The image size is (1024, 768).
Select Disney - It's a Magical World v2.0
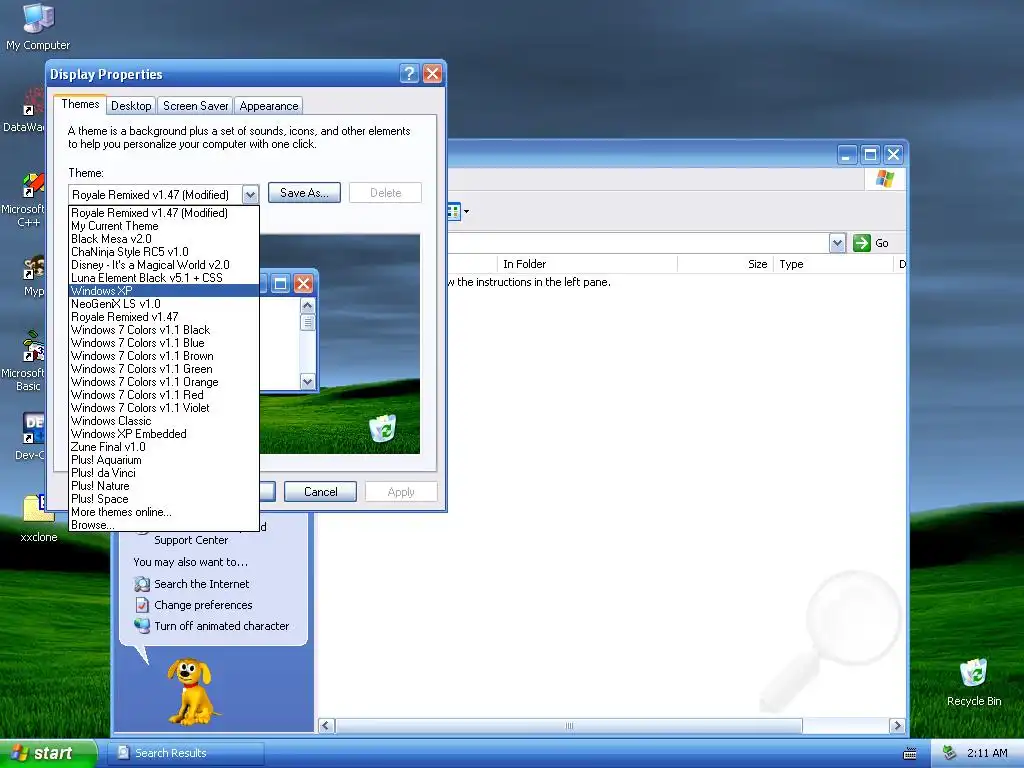pyautogui.click(x=163, y=265)
